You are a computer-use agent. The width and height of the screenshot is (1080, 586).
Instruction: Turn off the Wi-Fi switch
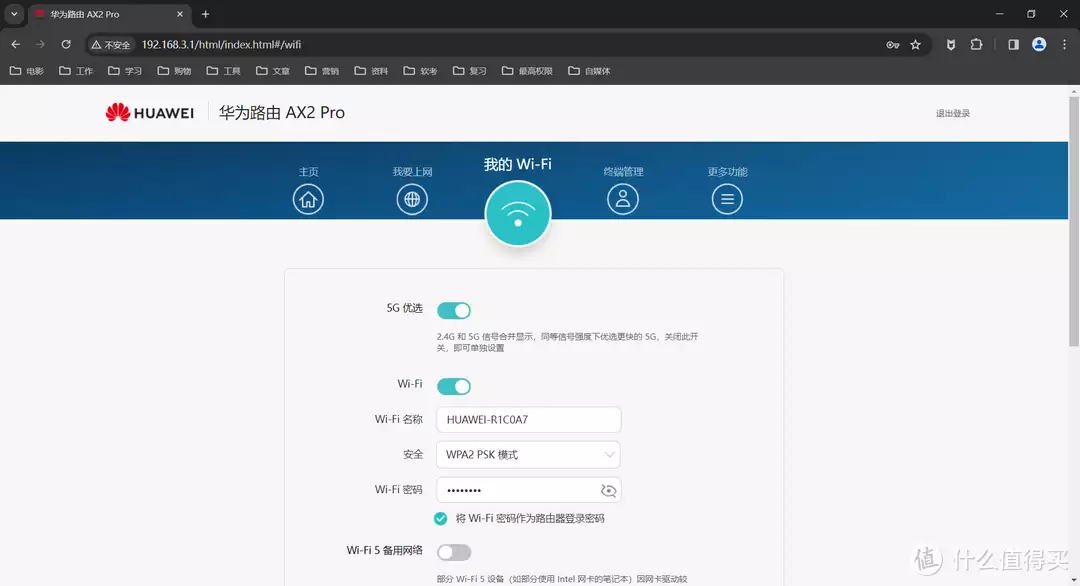(x=454, y=386)
